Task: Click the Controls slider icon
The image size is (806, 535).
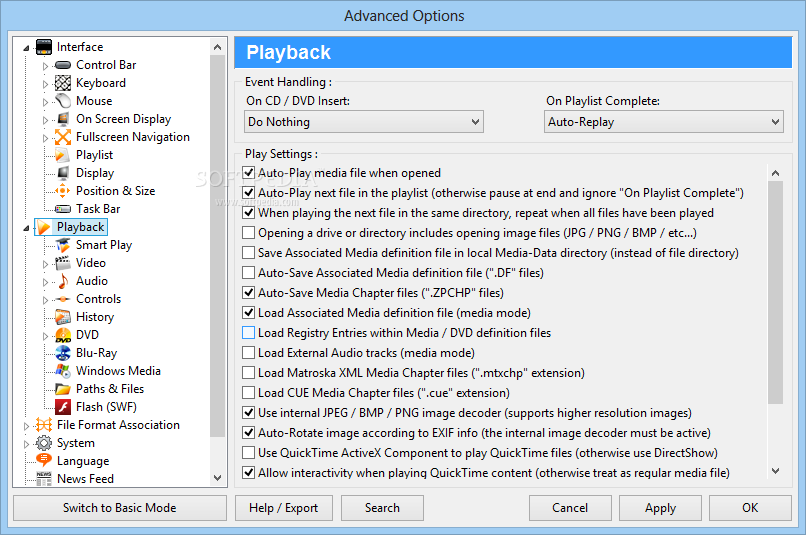Action: pos(63,299)
